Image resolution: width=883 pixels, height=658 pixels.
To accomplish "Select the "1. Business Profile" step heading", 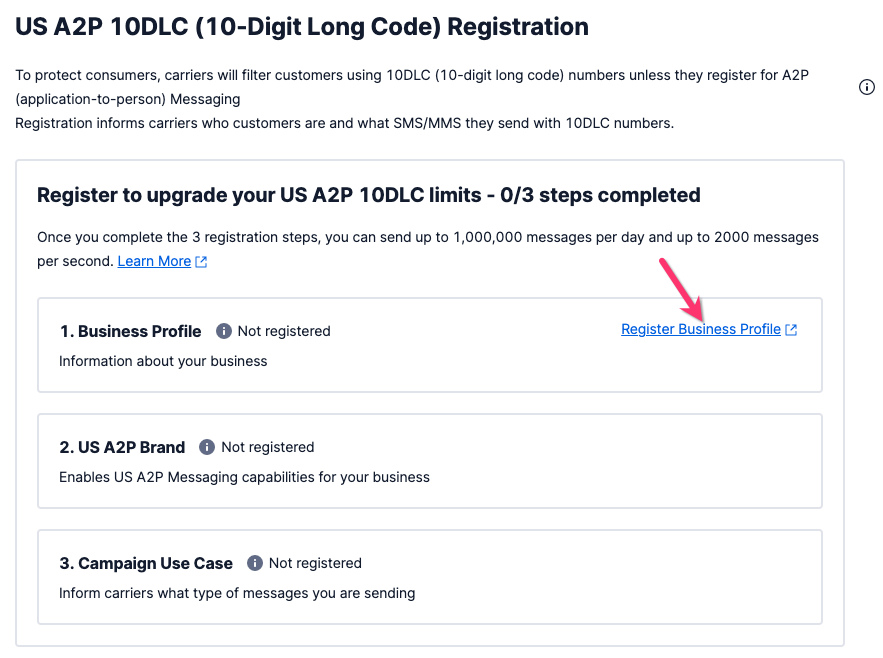I will click(130, 331).
